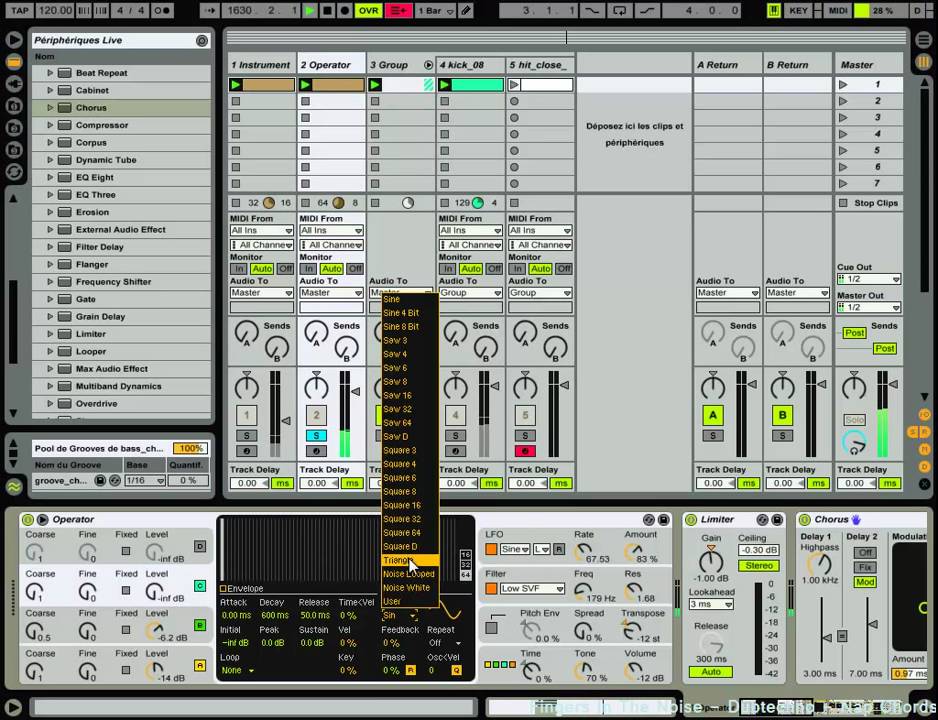Click the transport Stop button

tap(327, 10)
